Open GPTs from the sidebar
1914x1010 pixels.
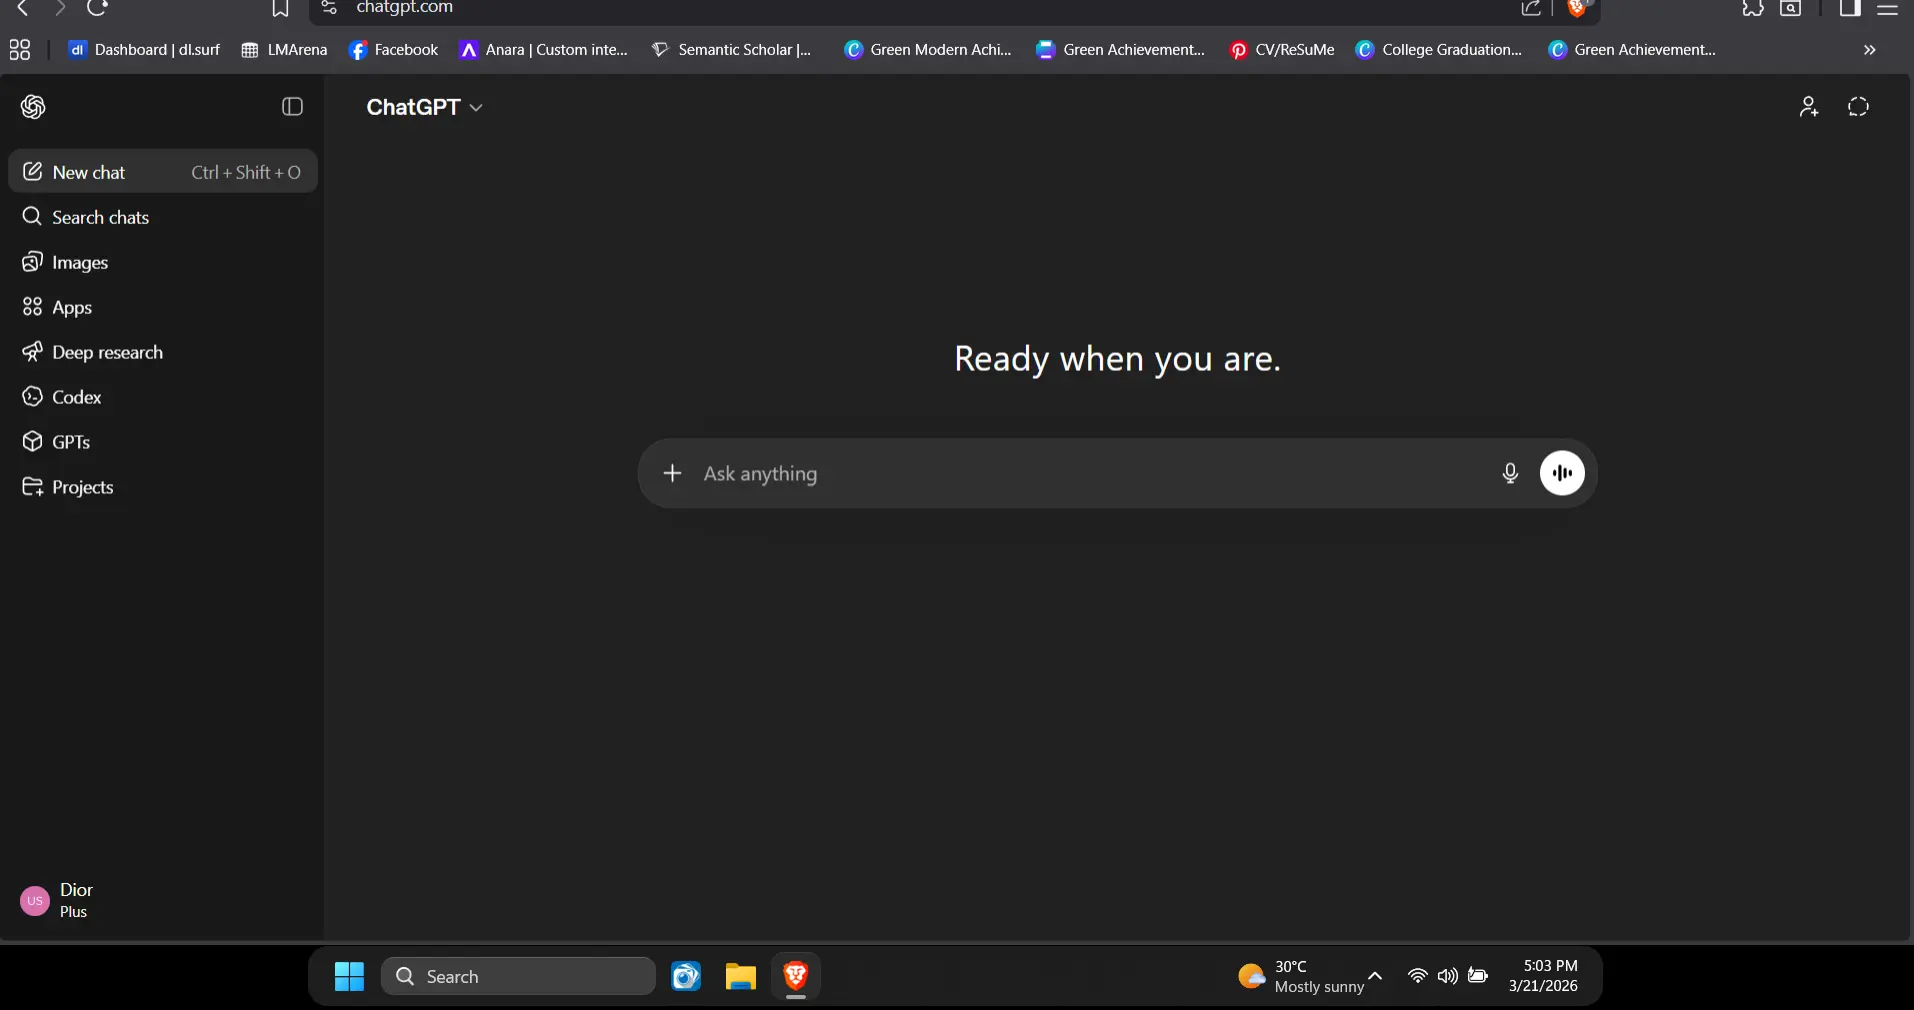[x=163, y=442]
